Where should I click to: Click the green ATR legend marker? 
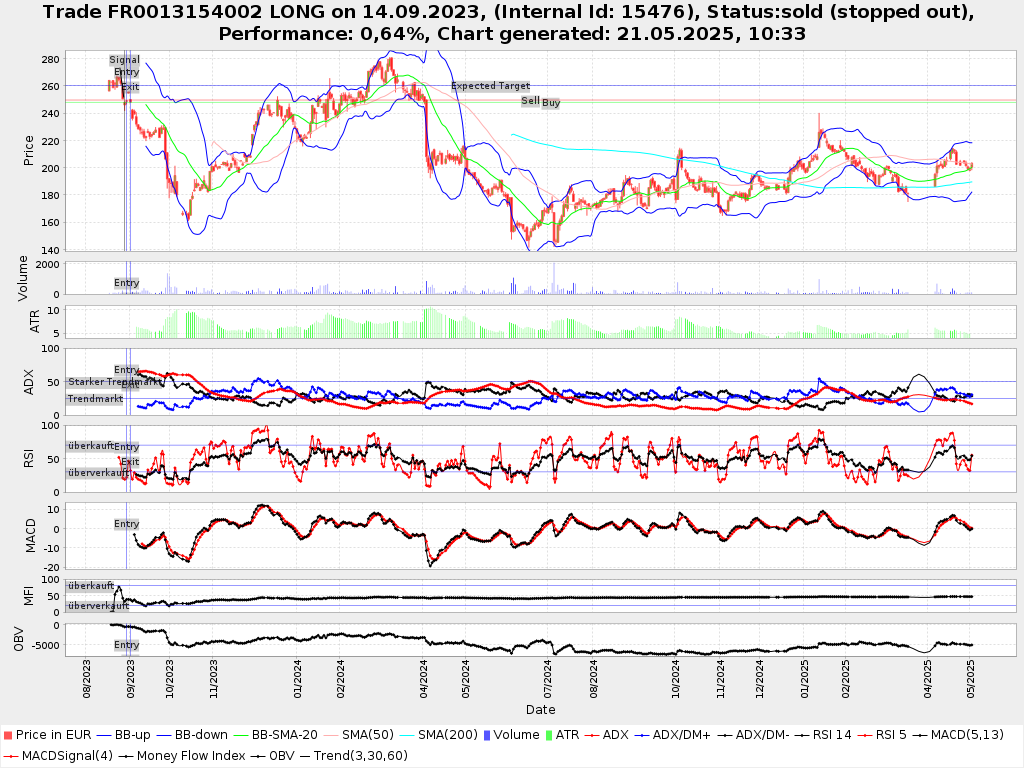[546, 735]
